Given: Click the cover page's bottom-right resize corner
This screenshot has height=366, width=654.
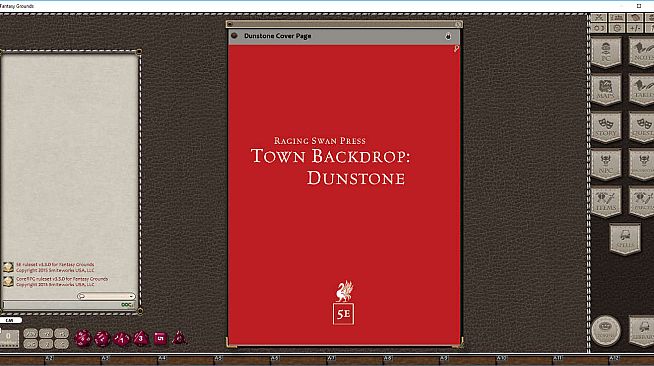Looking at the screenshot, I should coord(458,343).
